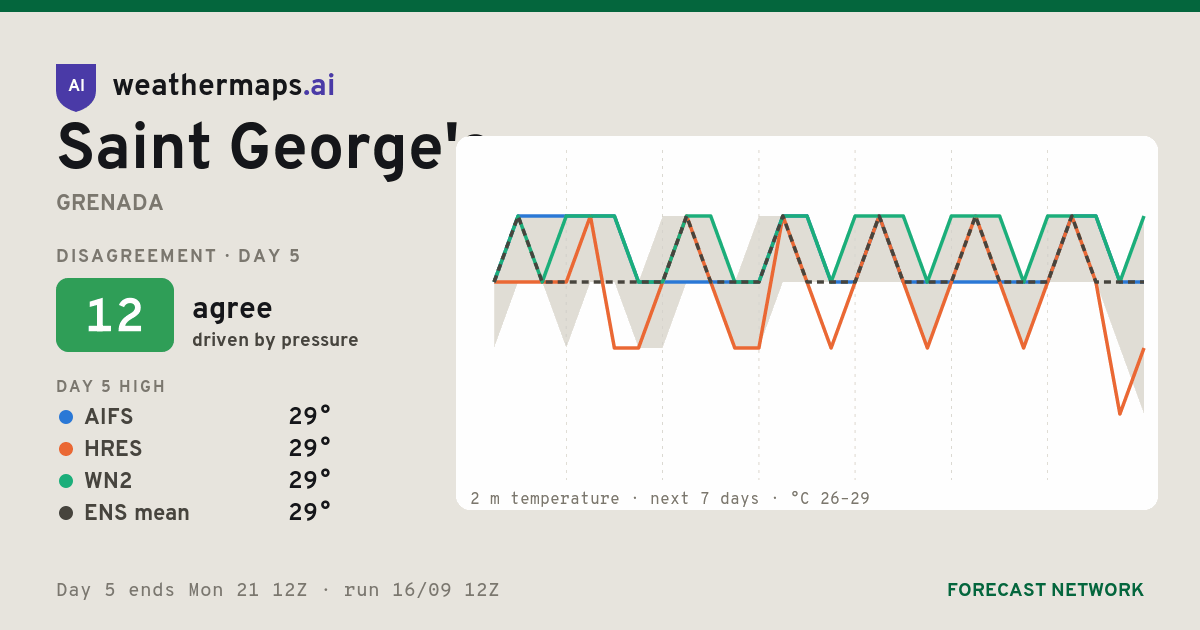Click the FORECAST NETWORK link
This screenshot has height=630, width=1200.
(1046, 590)
